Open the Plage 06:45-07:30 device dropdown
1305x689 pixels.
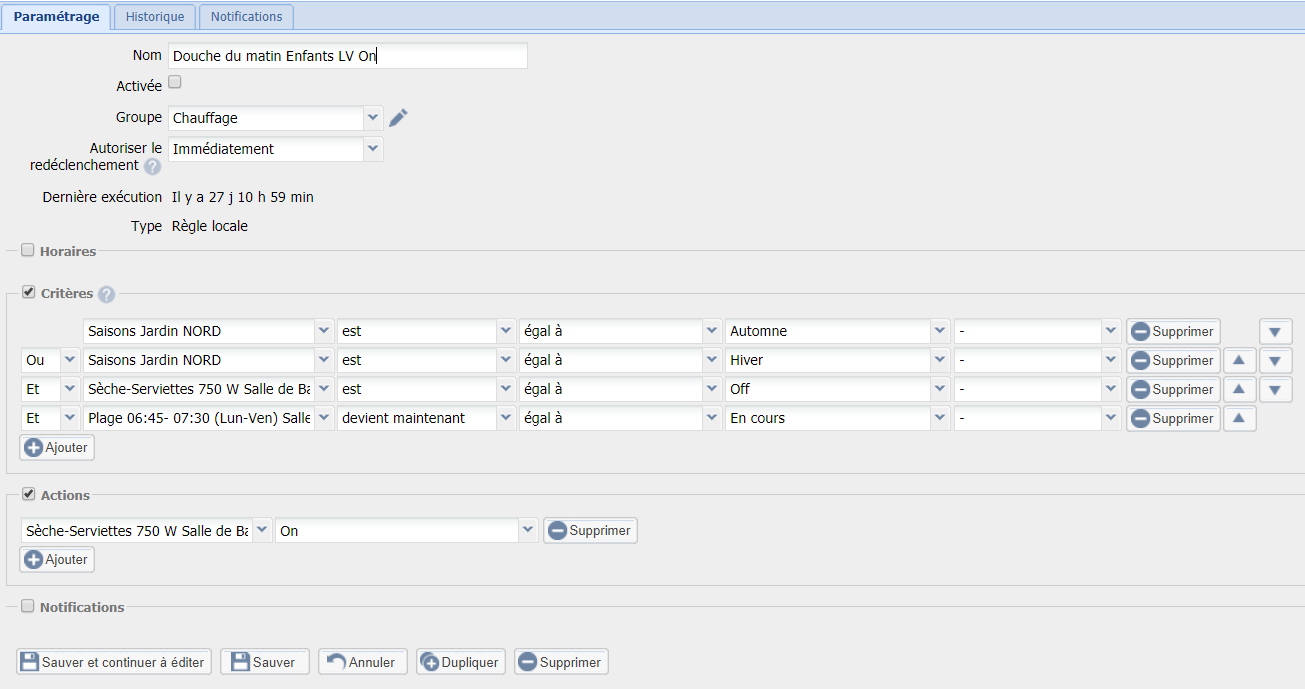pos(324,418)
